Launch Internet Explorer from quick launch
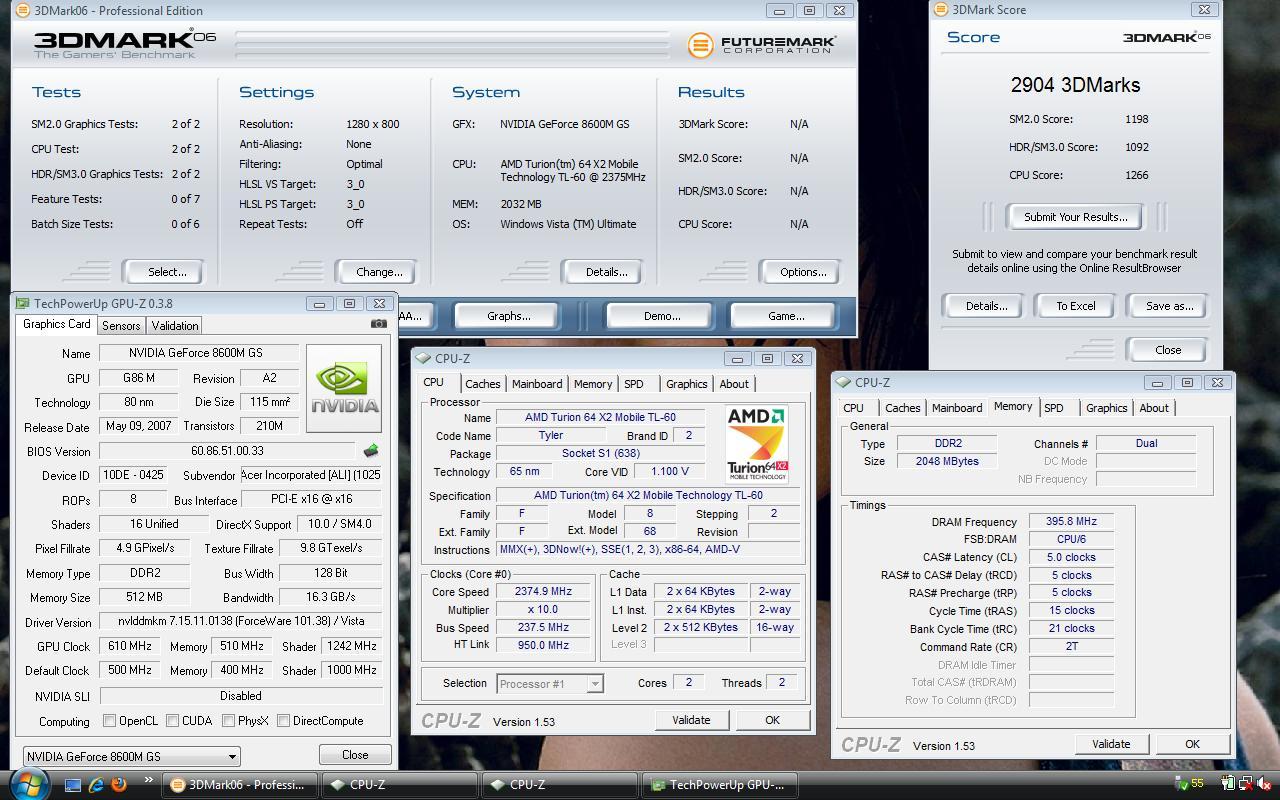The image size is (1280, 800). tap(97, 785)
